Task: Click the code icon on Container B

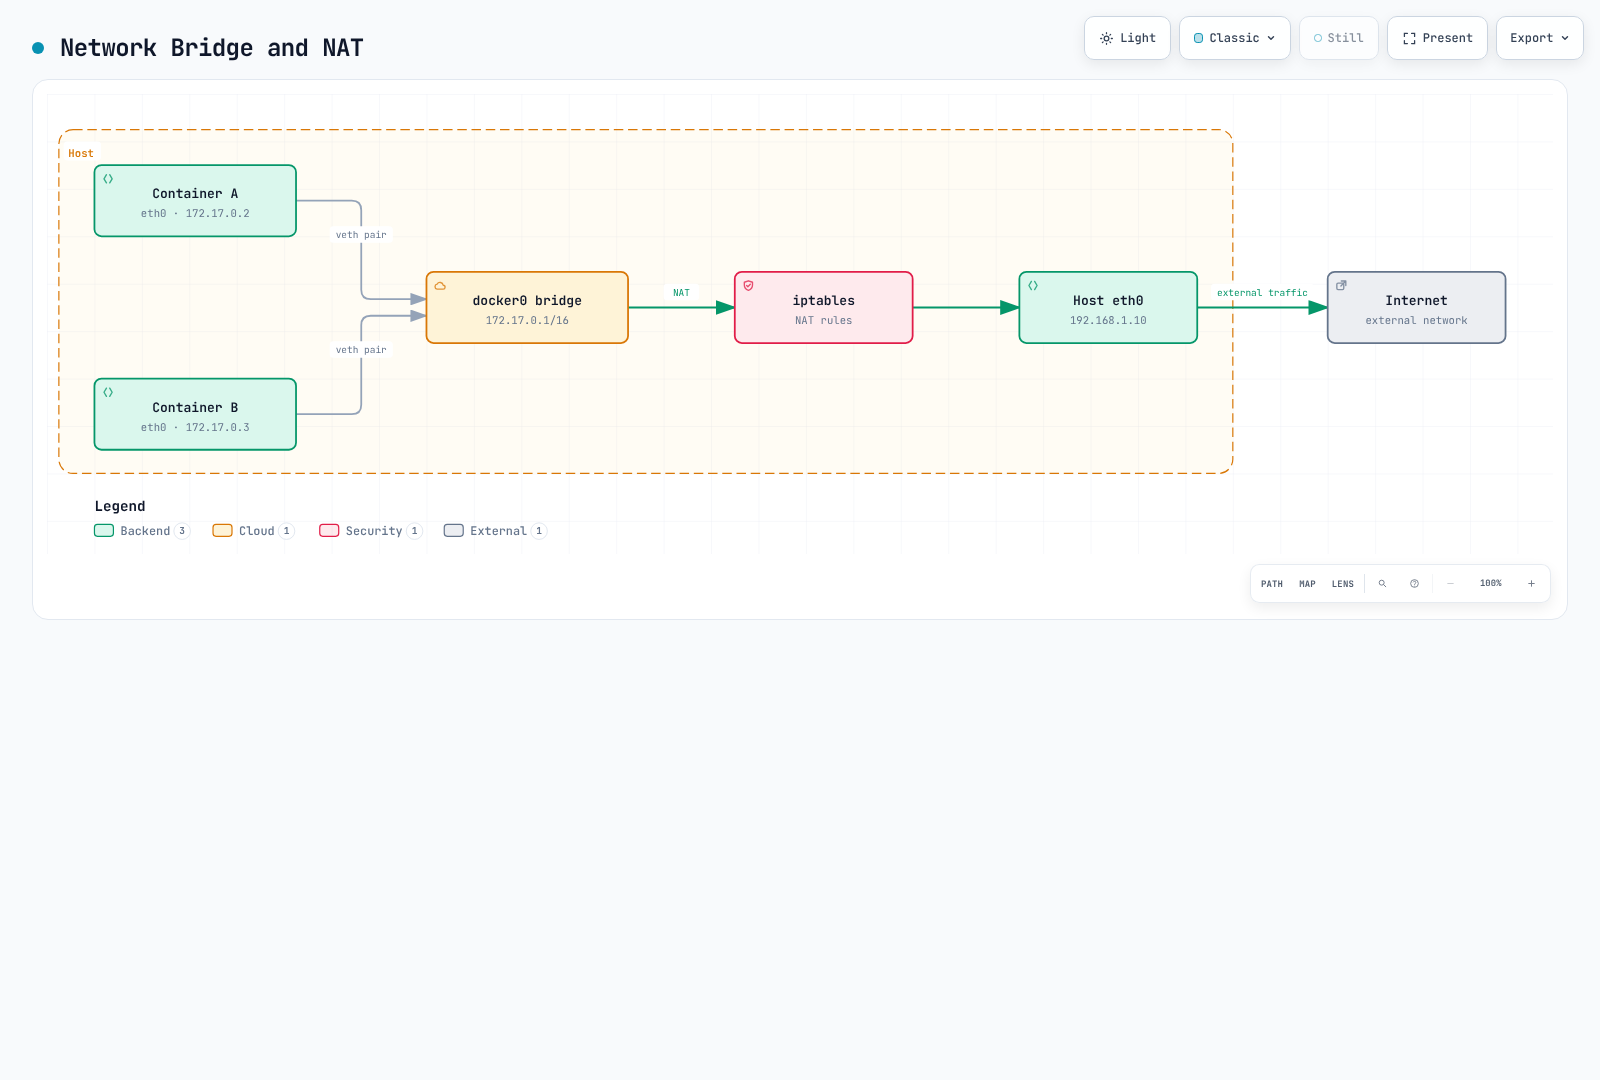Action: (x=108, y=393)
